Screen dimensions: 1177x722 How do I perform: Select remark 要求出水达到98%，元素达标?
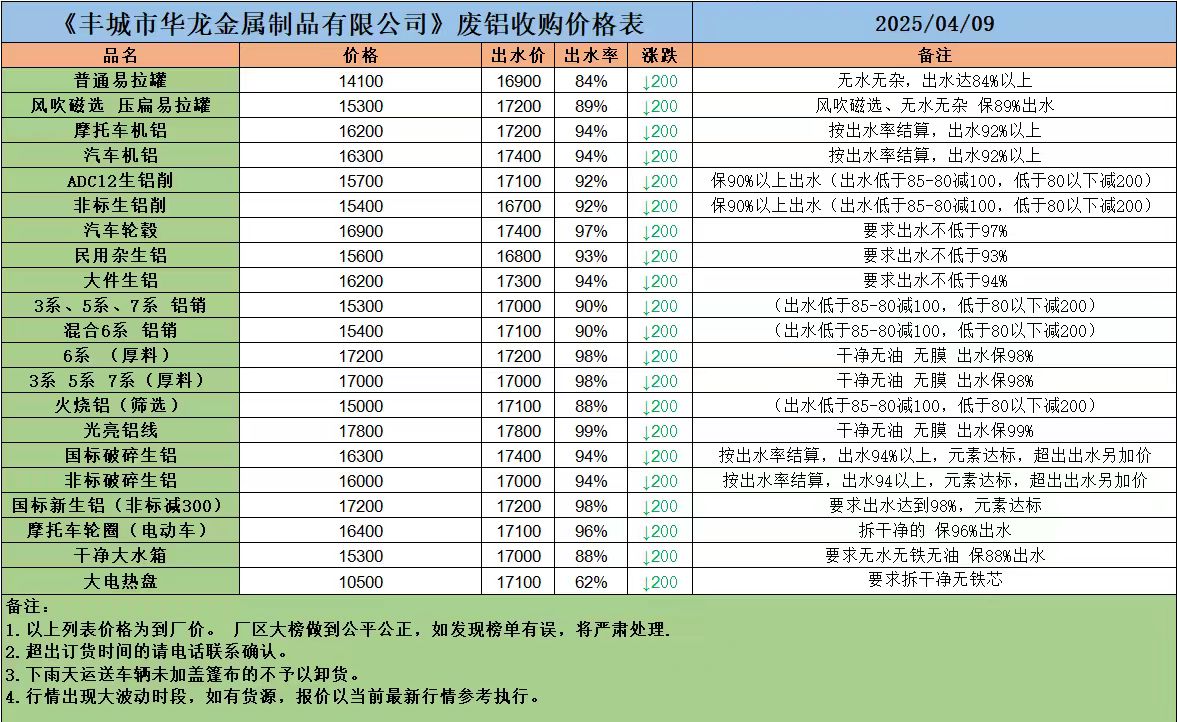tap(935, 505)
